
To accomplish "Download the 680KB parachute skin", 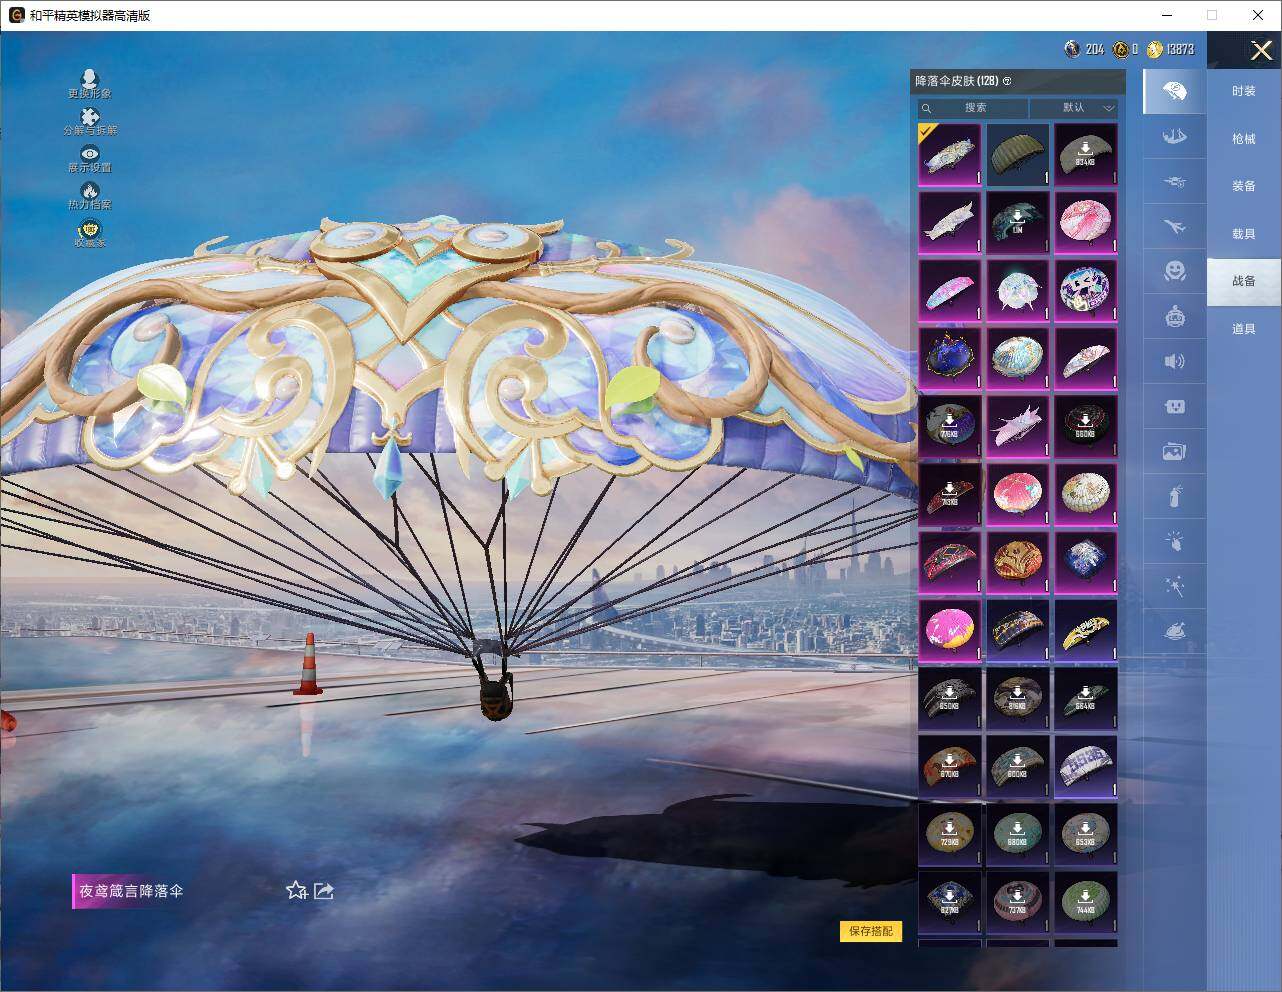I will (1017, 834).
